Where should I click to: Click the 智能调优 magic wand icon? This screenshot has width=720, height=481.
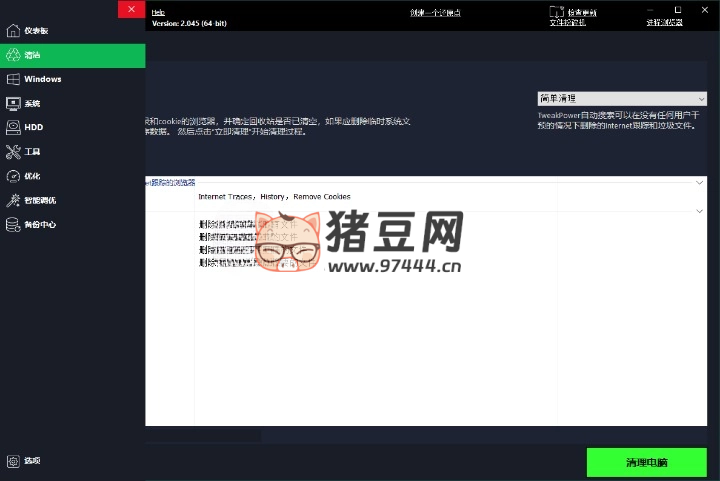(13, 200)
